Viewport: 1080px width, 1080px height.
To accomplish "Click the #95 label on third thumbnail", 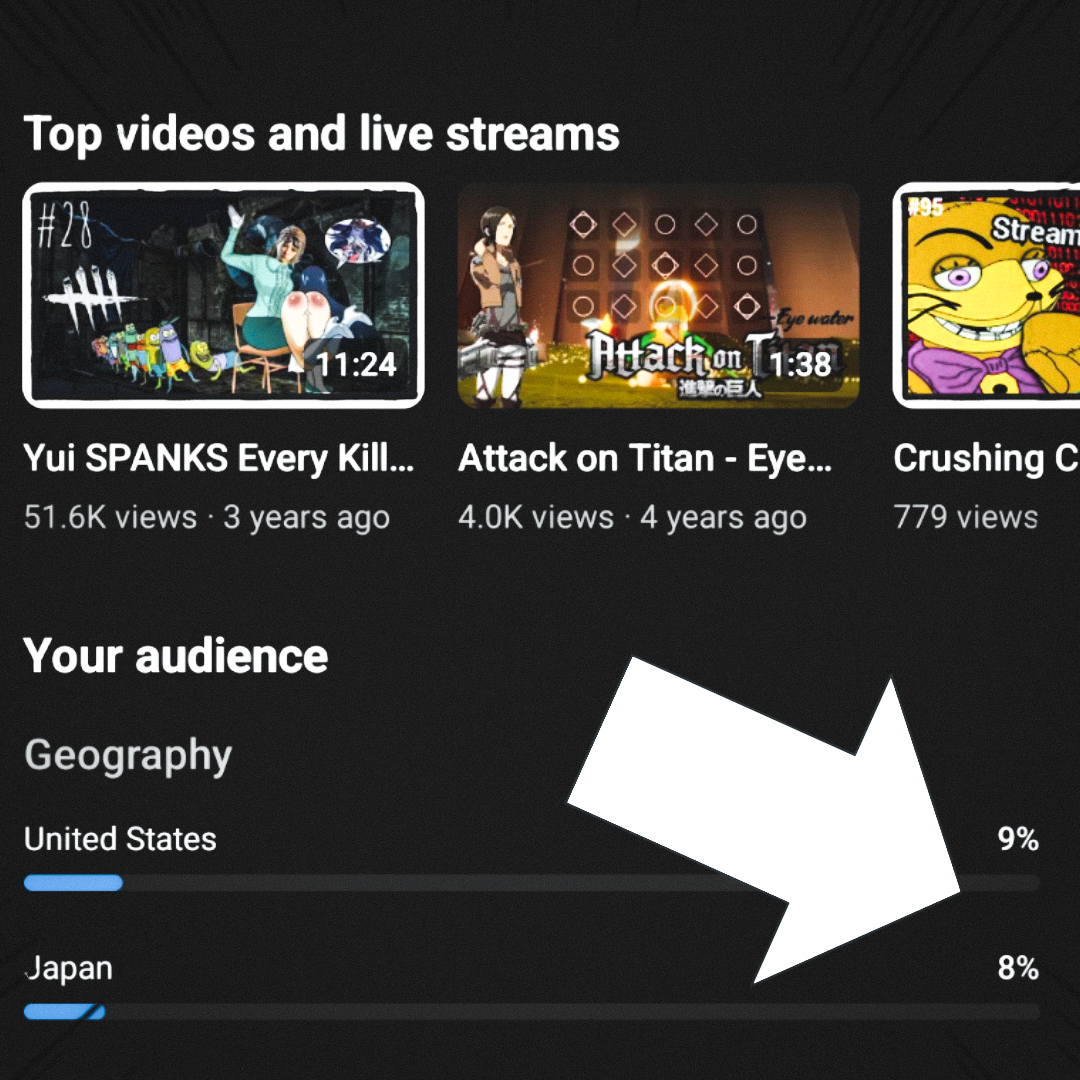I will point(925,206).
